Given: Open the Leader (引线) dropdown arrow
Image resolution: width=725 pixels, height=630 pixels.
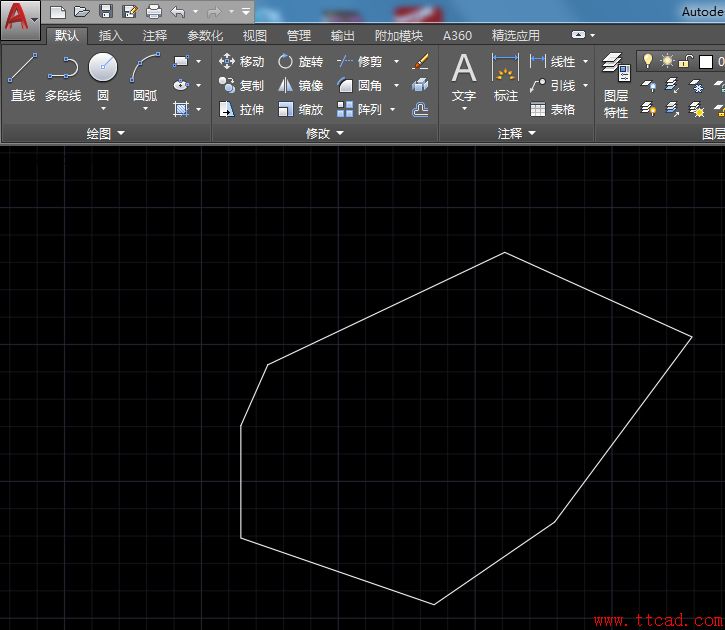Looking at the screenshot, I should 585,85.
